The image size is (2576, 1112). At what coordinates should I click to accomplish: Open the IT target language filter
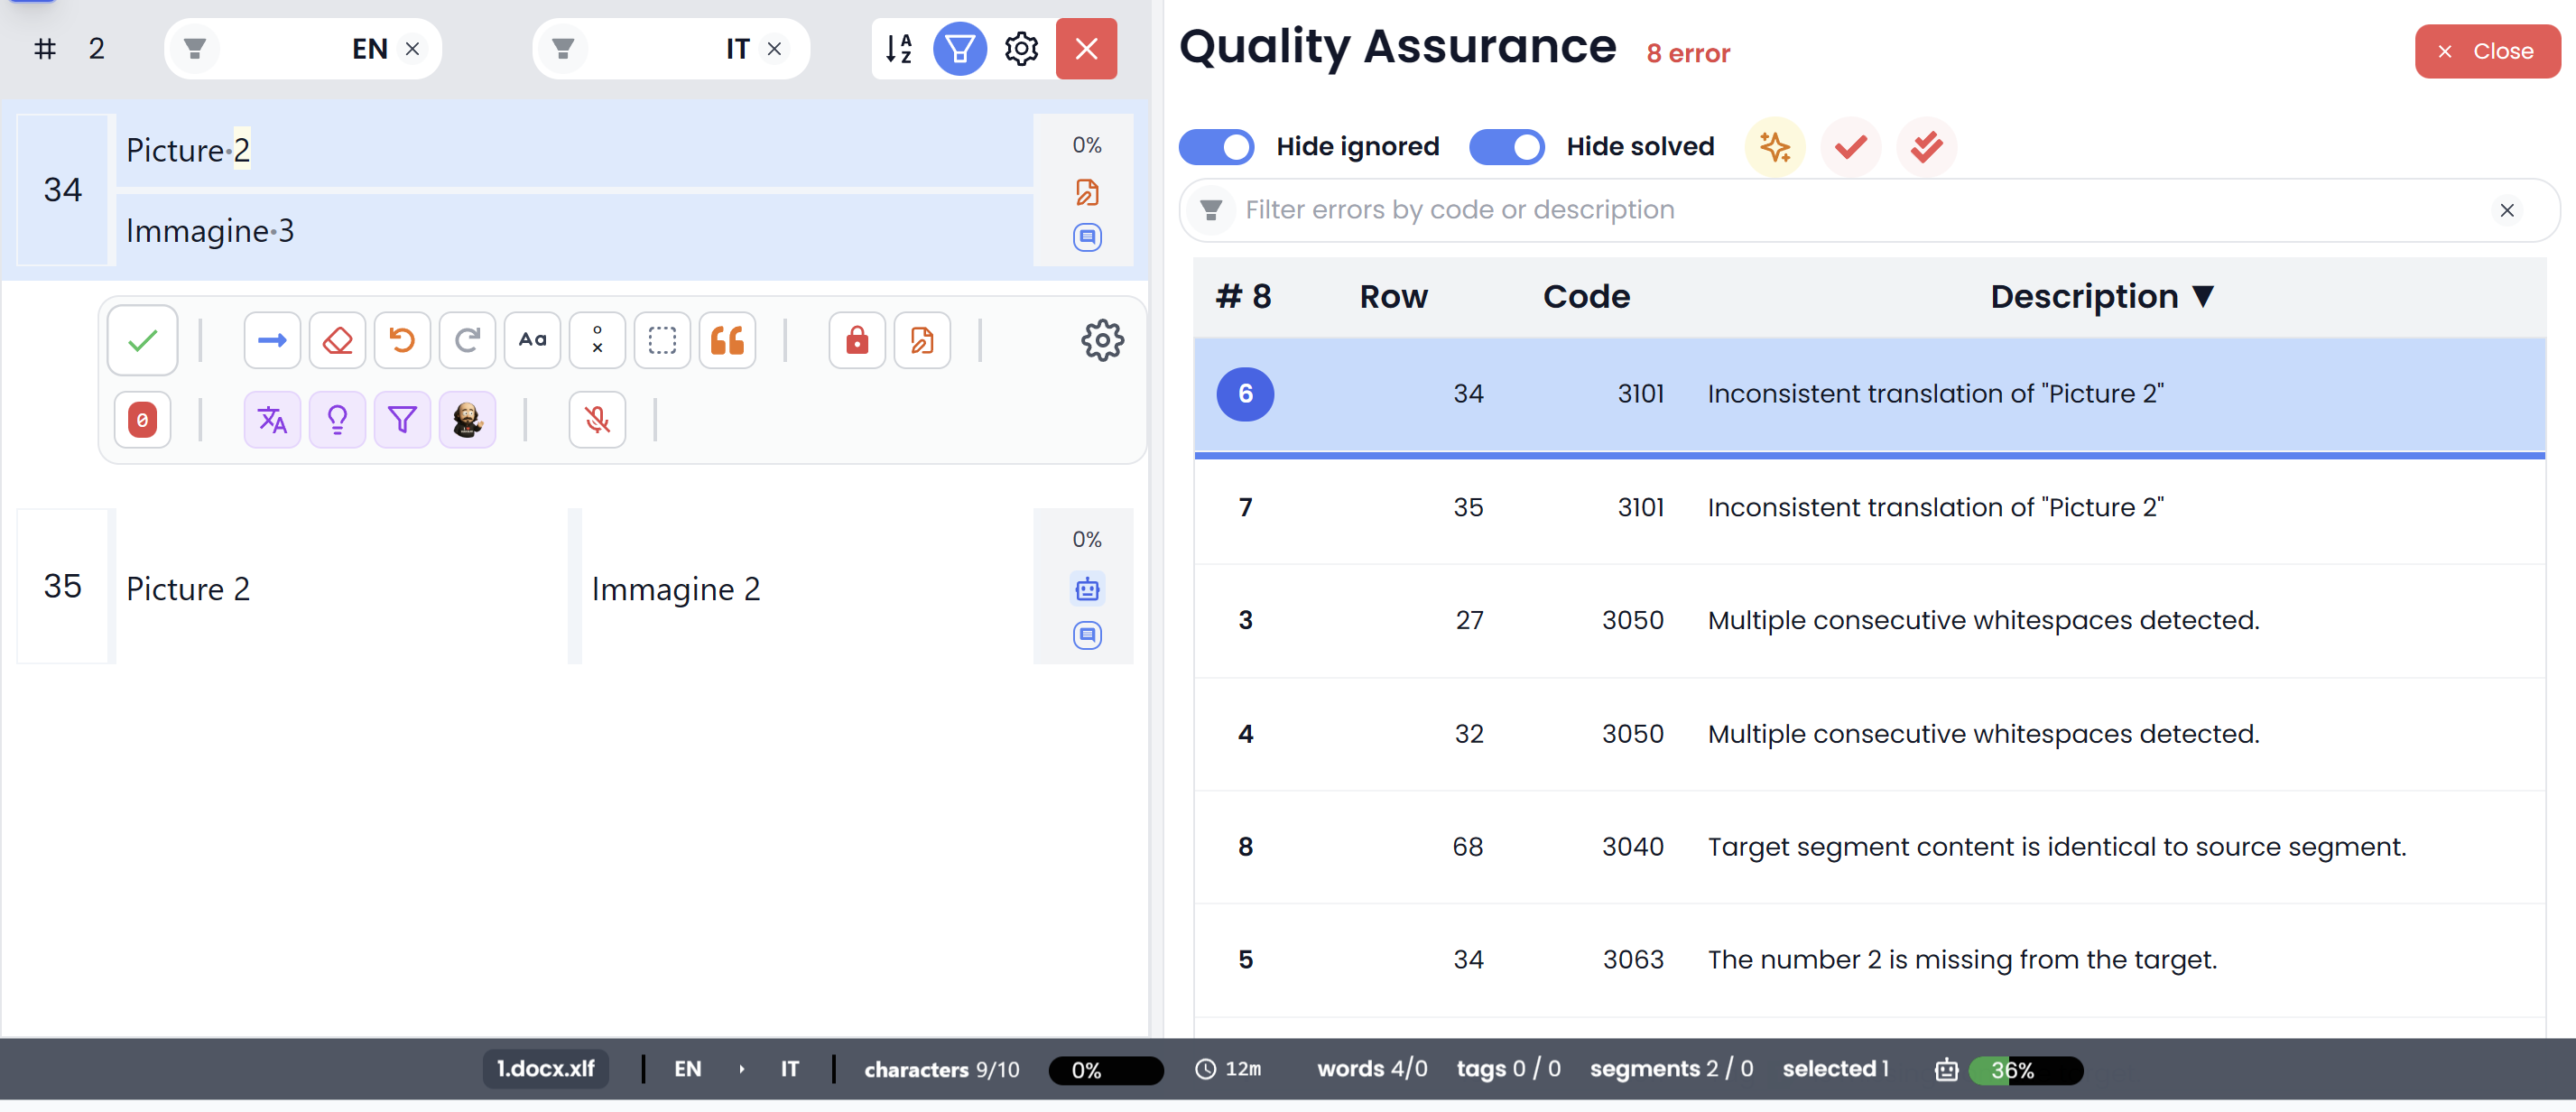[x=563, y=48]
